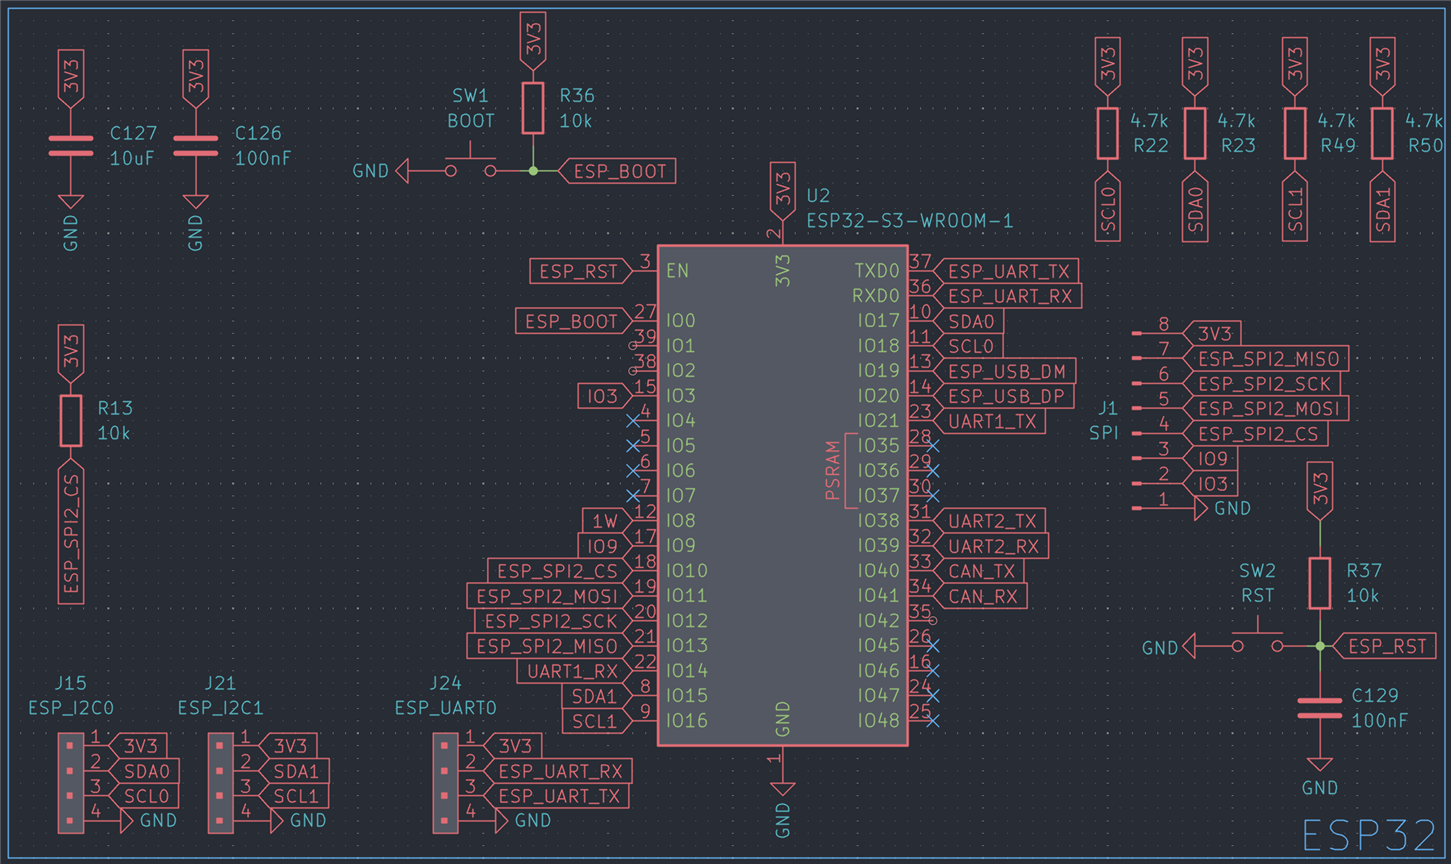Click the ESP32 sheet title text
The image size is (1451, 864).
pyautogui.click(x=1369, y=835)
